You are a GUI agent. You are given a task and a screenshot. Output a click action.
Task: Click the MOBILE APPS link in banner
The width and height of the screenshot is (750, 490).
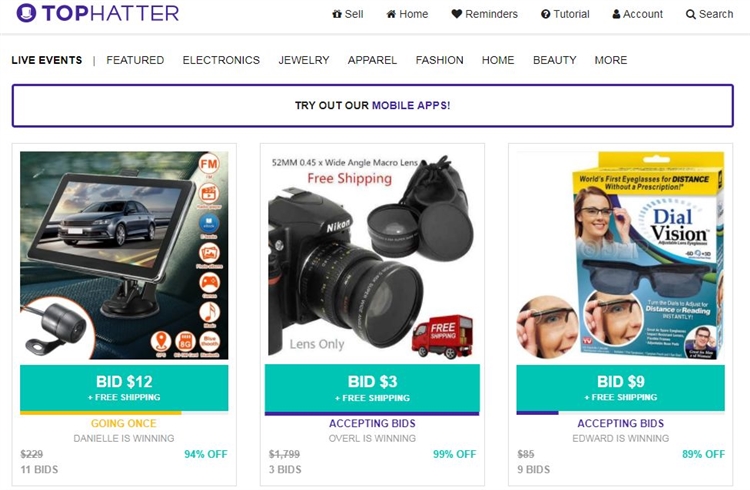point(411,105)
